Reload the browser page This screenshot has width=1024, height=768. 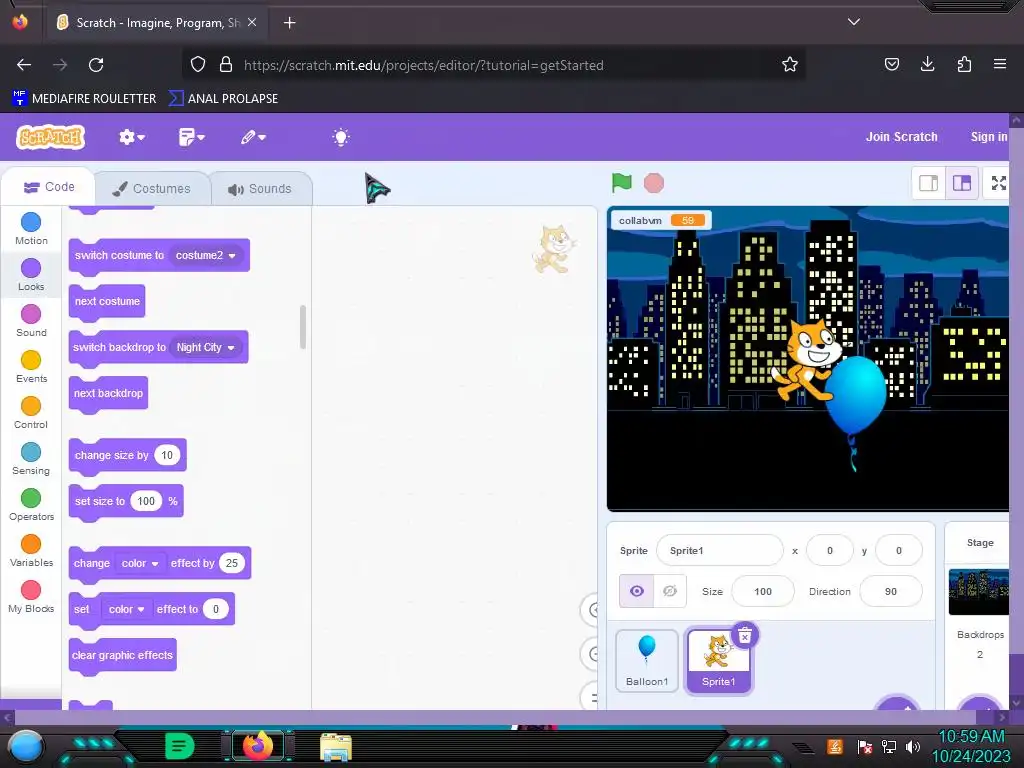click(x=96, y=65)
